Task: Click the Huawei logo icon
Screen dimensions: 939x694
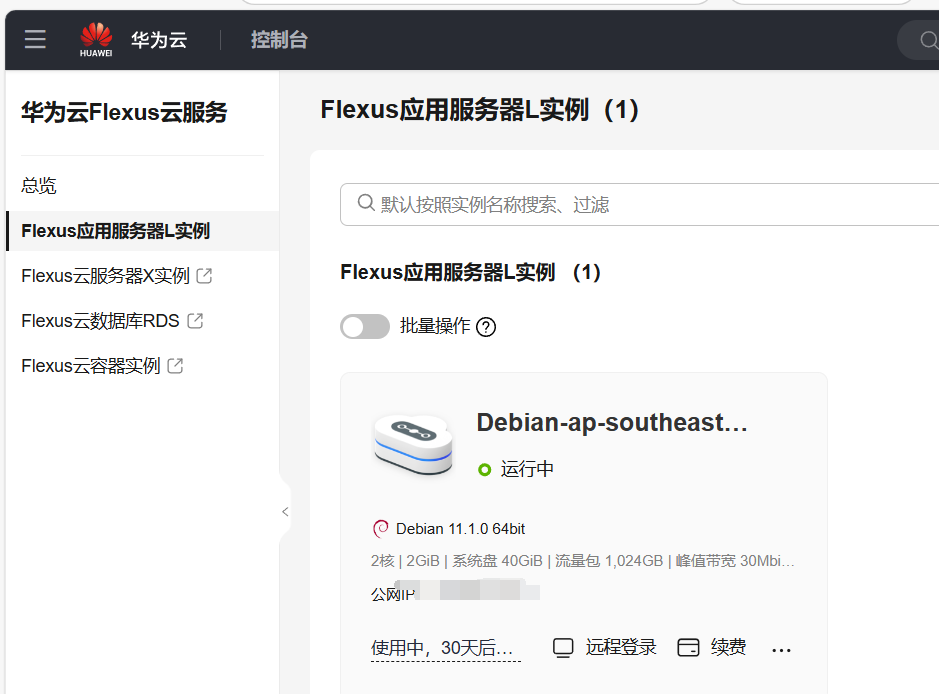Action: pyautogui.click(x=96, y=40)
